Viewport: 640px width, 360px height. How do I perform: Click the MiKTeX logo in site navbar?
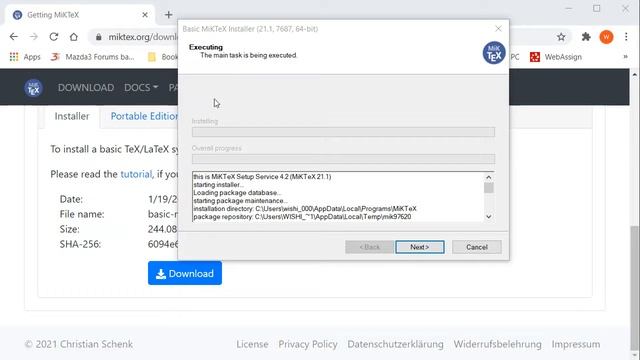point(33,88)
